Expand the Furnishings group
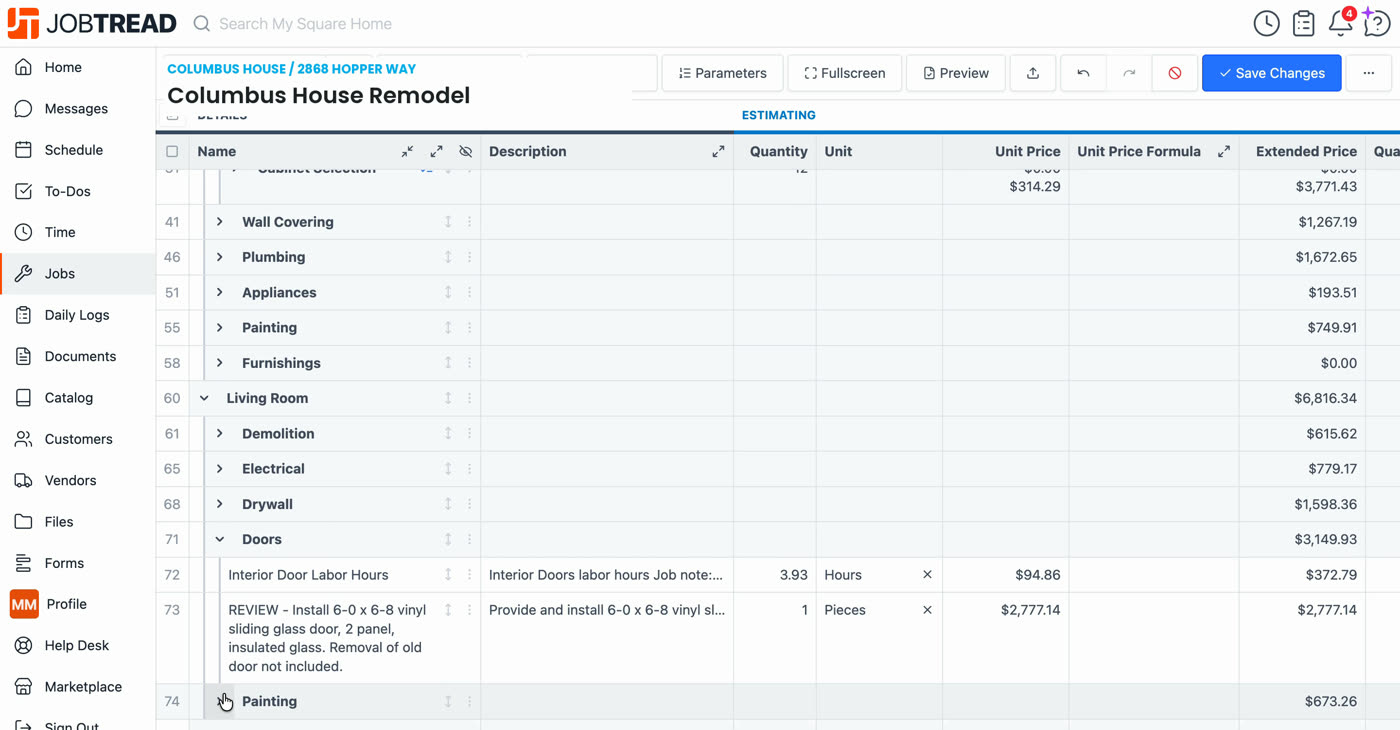 point(220,363)
